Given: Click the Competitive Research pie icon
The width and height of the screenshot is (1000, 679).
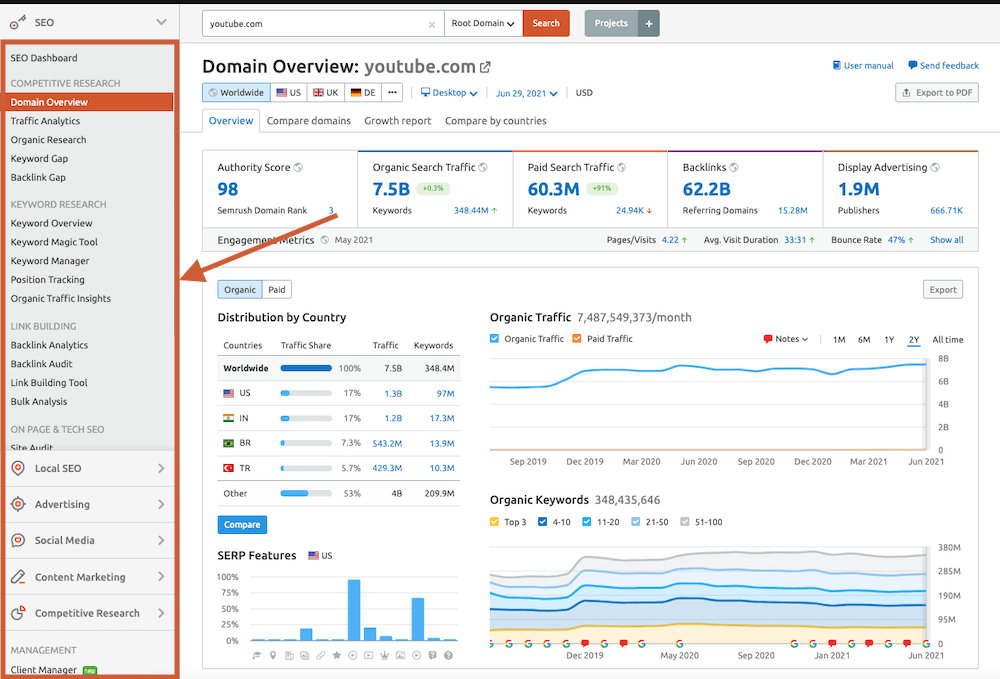Looking at the screenshot, I should pyautogui.click(x=18, y=613).
